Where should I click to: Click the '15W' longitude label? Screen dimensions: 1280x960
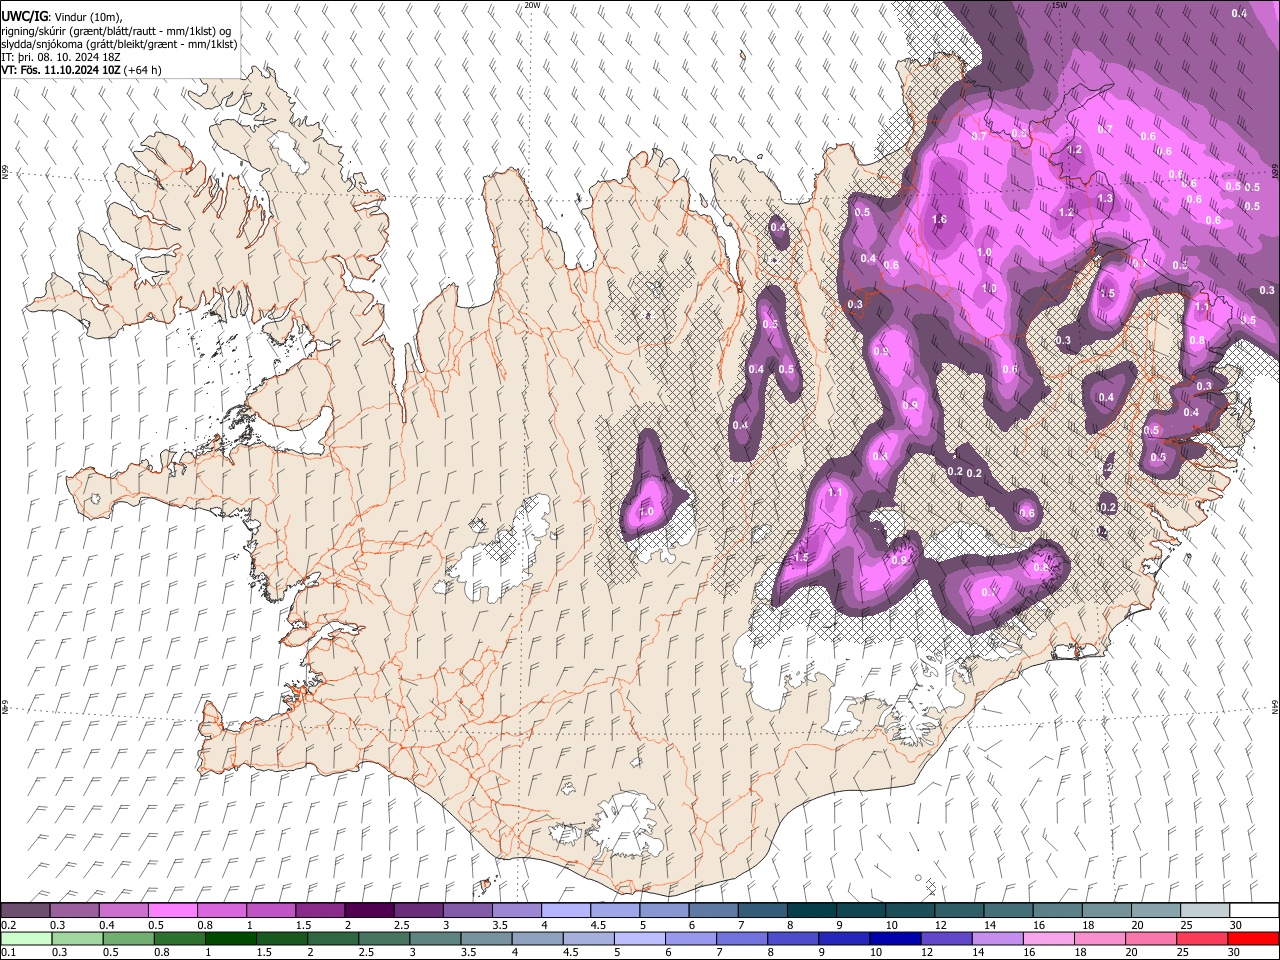[x=1058, y=5]
